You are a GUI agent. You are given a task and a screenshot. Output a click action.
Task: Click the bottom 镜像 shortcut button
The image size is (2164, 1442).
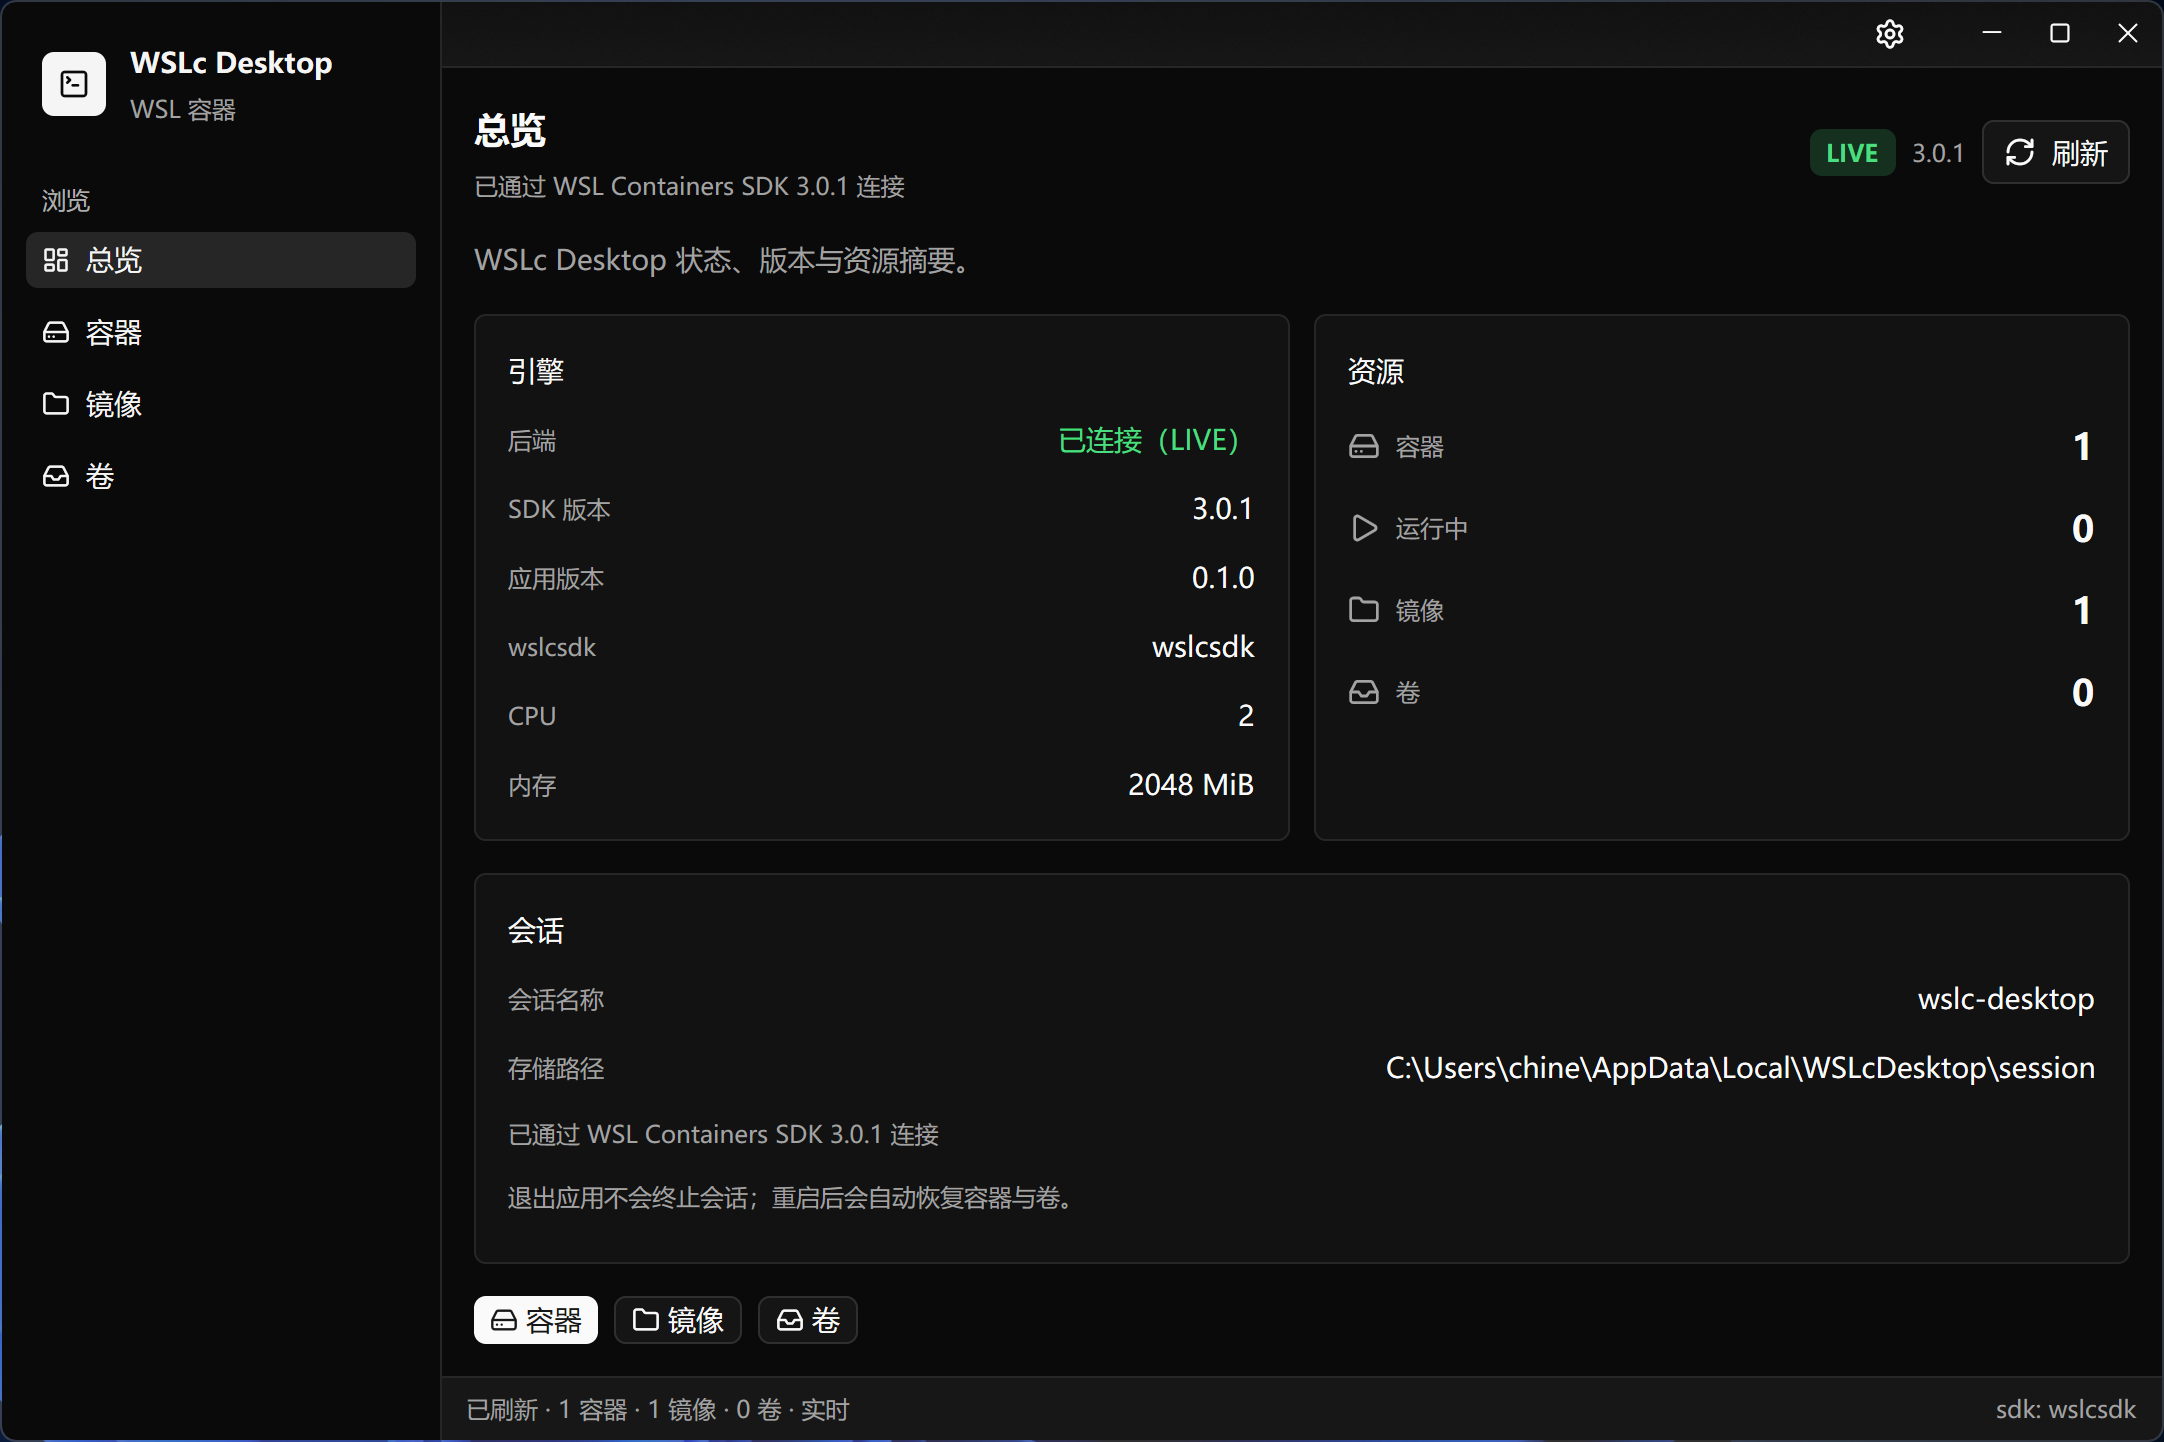[x=678, y=1320]
